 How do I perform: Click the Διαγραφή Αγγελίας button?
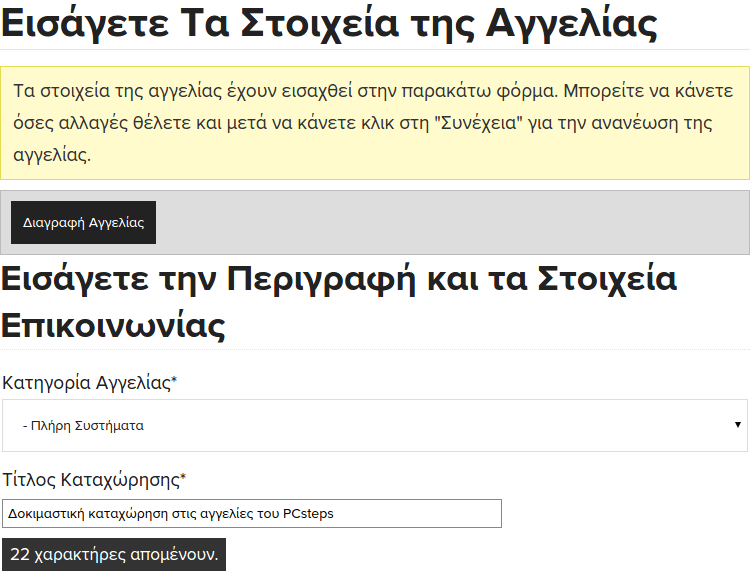click(83, 222)
